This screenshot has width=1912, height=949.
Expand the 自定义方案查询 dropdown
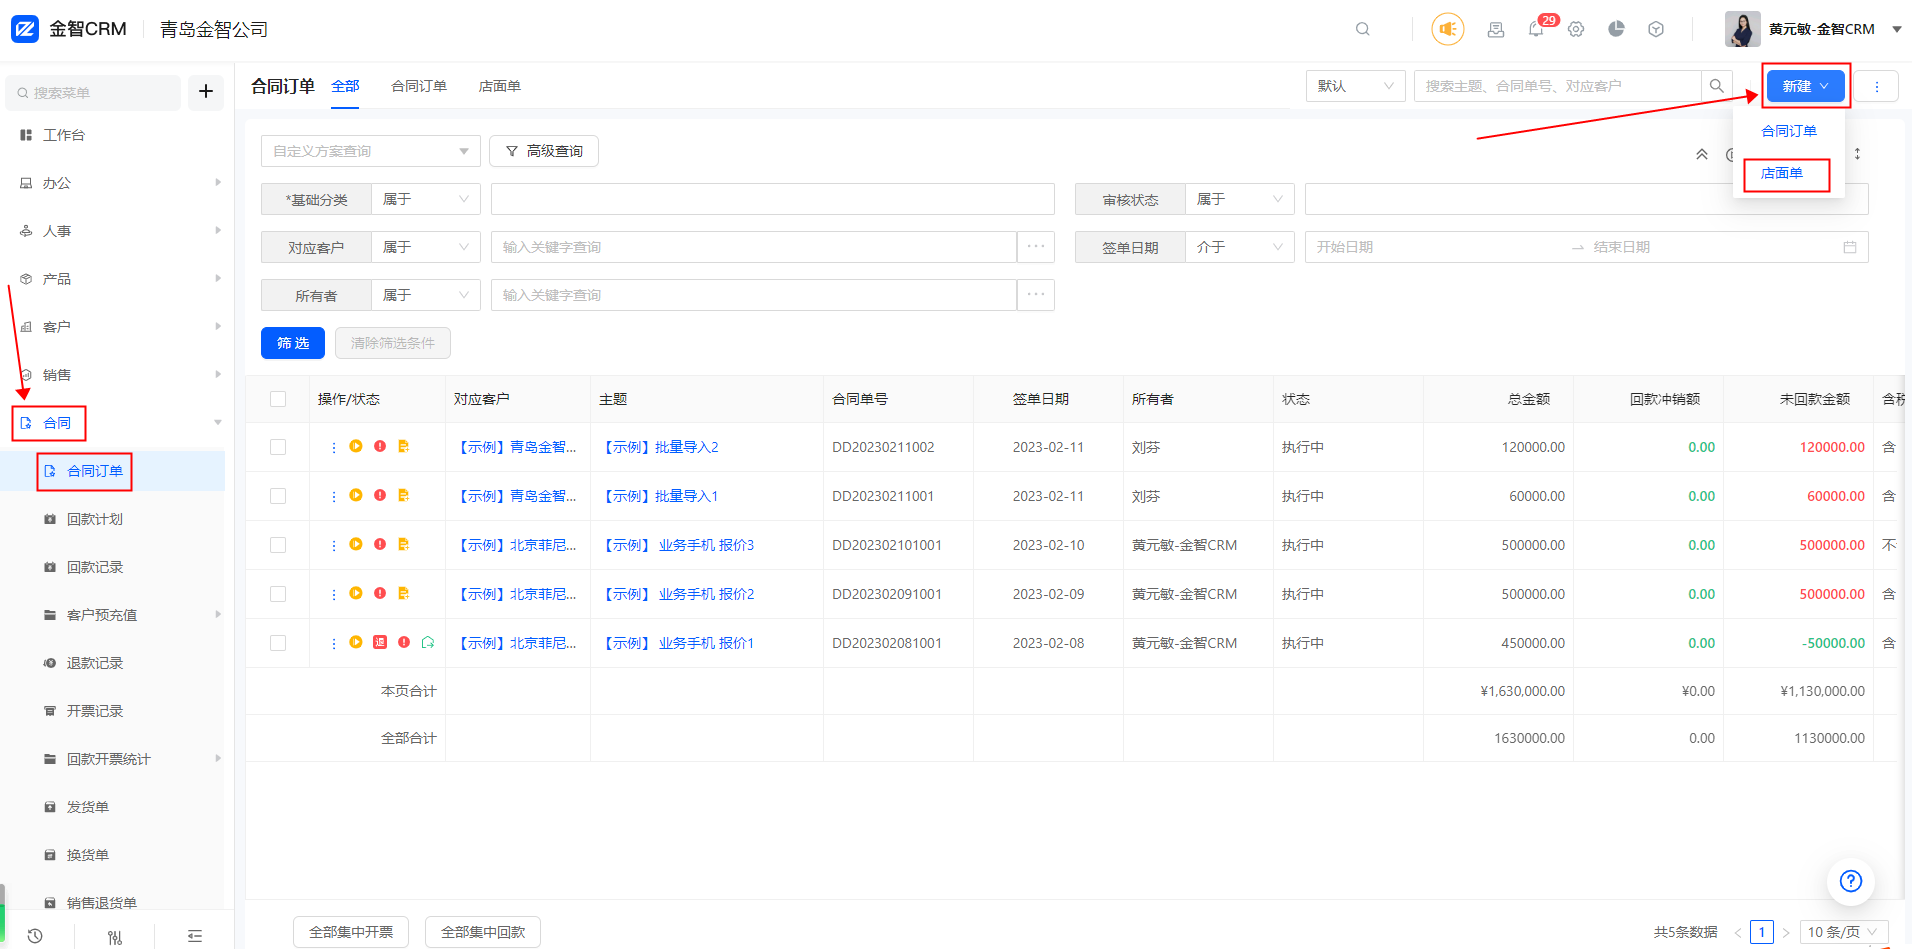pos(370,151)
